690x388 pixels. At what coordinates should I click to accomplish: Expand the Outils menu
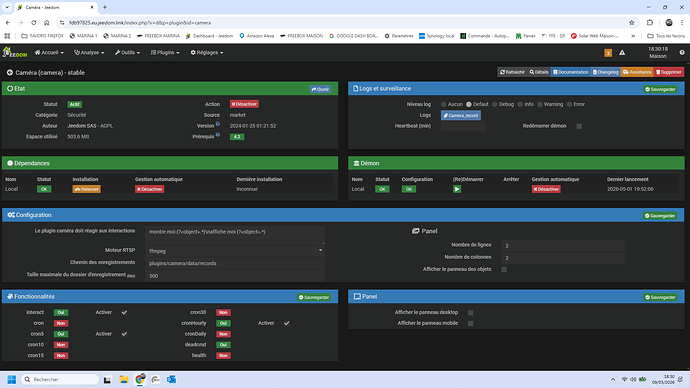(127, 52)
